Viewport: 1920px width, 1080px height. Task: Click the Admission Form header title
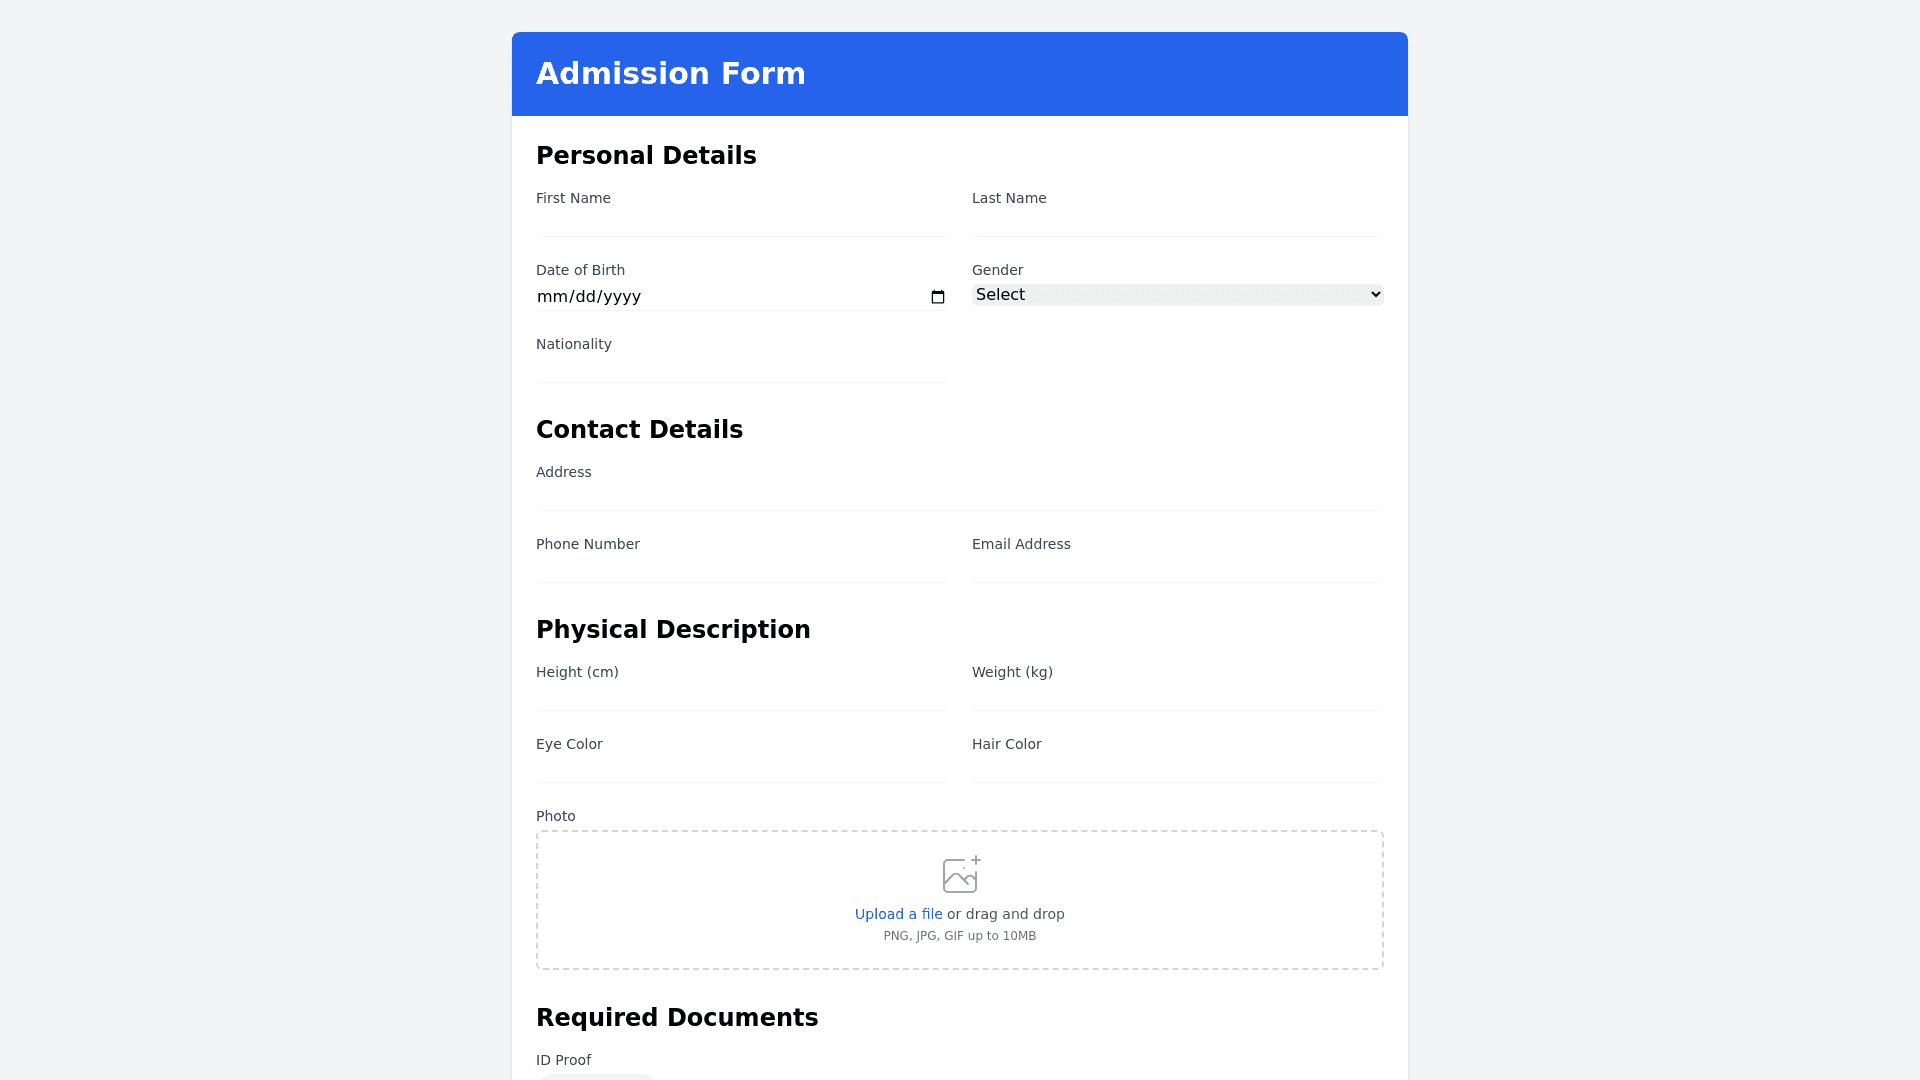coord(671,74)
